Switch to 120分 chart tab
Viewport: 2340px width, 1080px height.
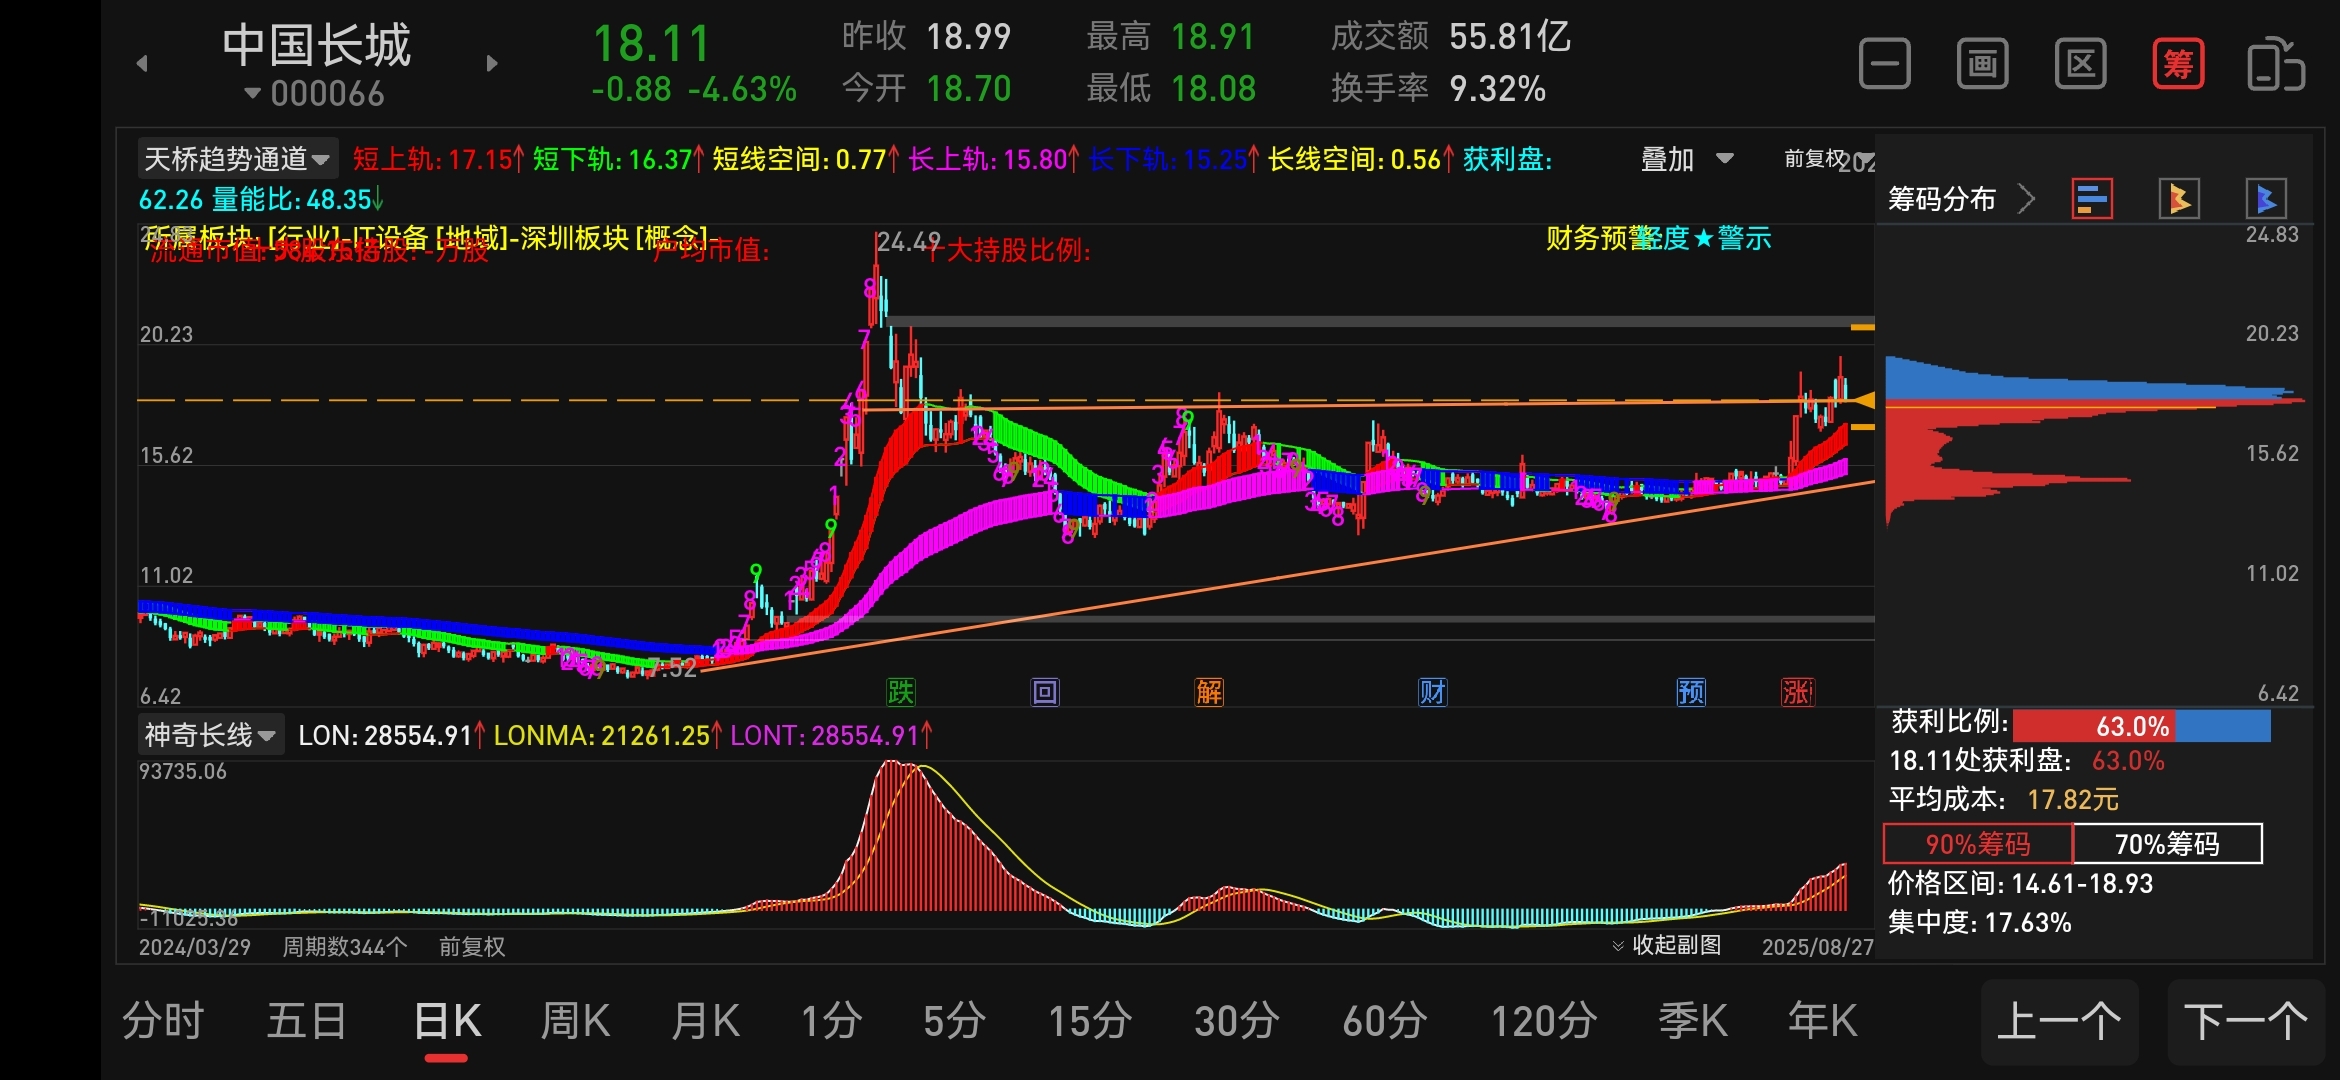(x=1543, y=1022)
